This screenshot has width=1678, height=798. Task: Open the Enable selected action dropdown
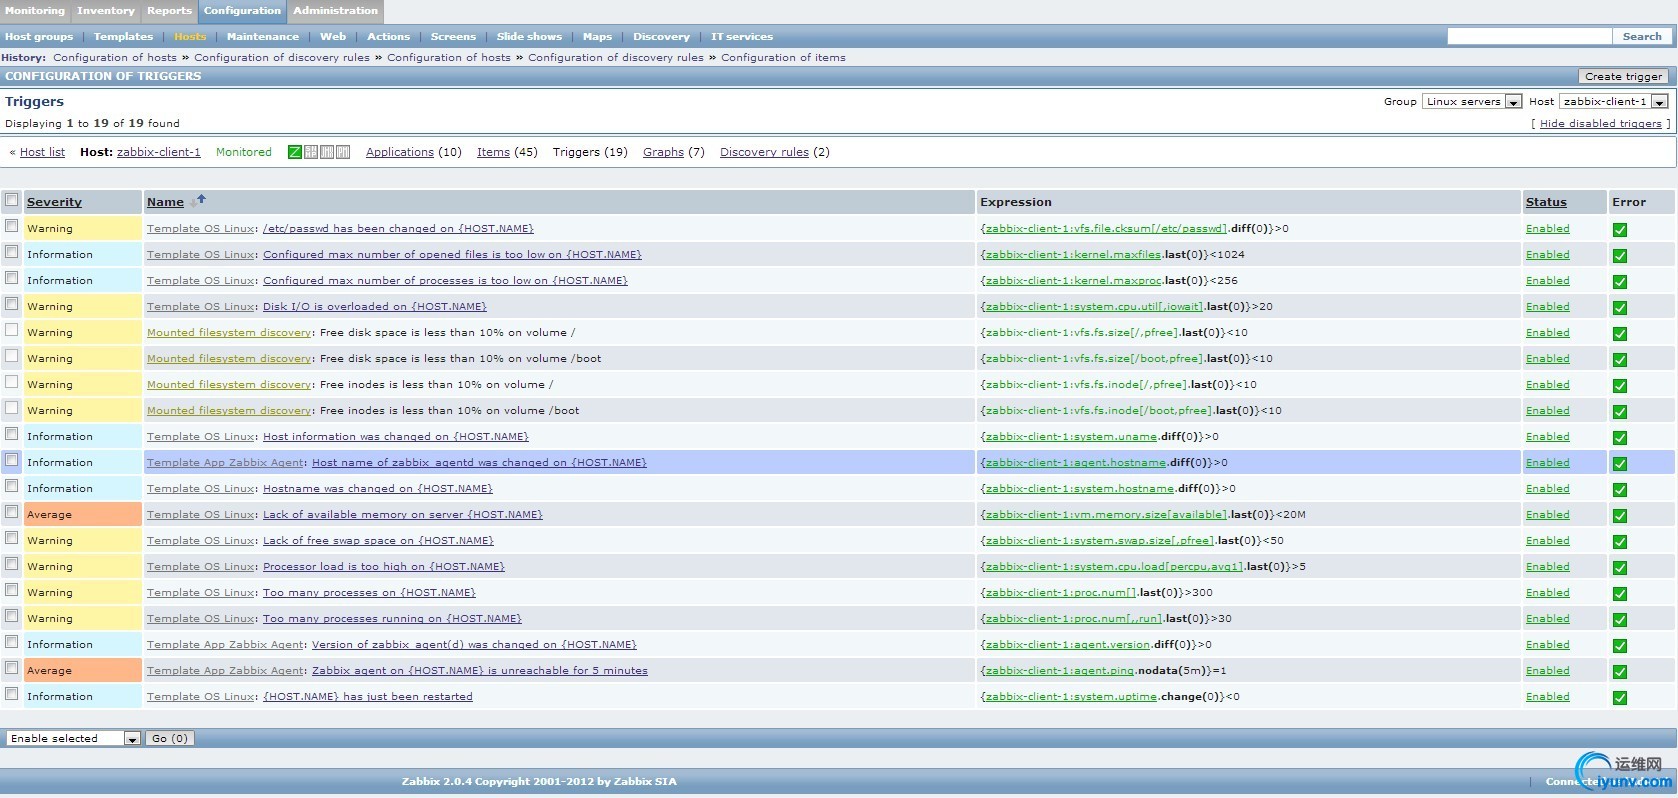click(x=73, y=739)
